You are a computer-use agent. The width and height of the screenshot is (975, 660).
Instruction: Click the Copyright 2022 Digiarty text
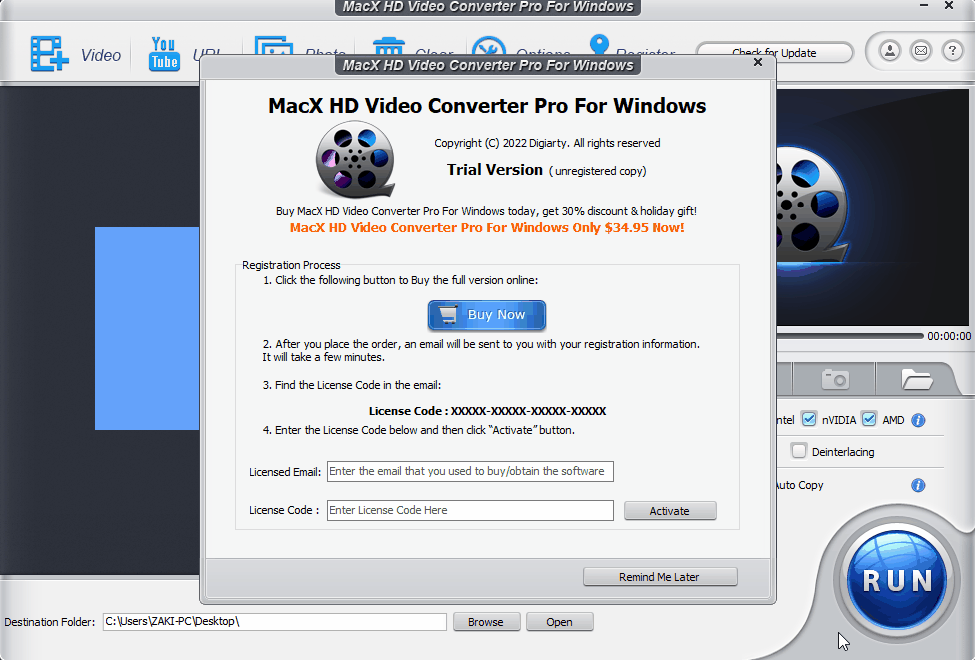point(547,143)
